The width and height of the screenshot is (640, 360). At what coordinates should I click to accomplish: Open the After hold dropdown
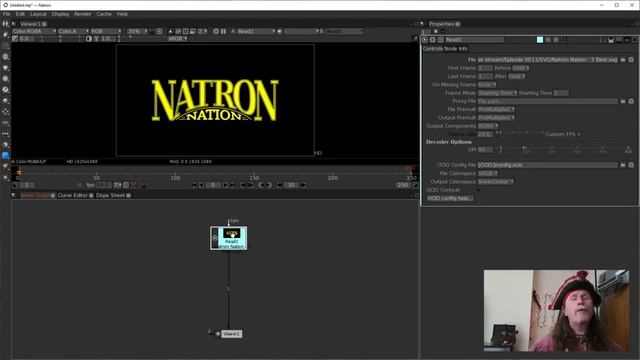click(x=517, y=76)
